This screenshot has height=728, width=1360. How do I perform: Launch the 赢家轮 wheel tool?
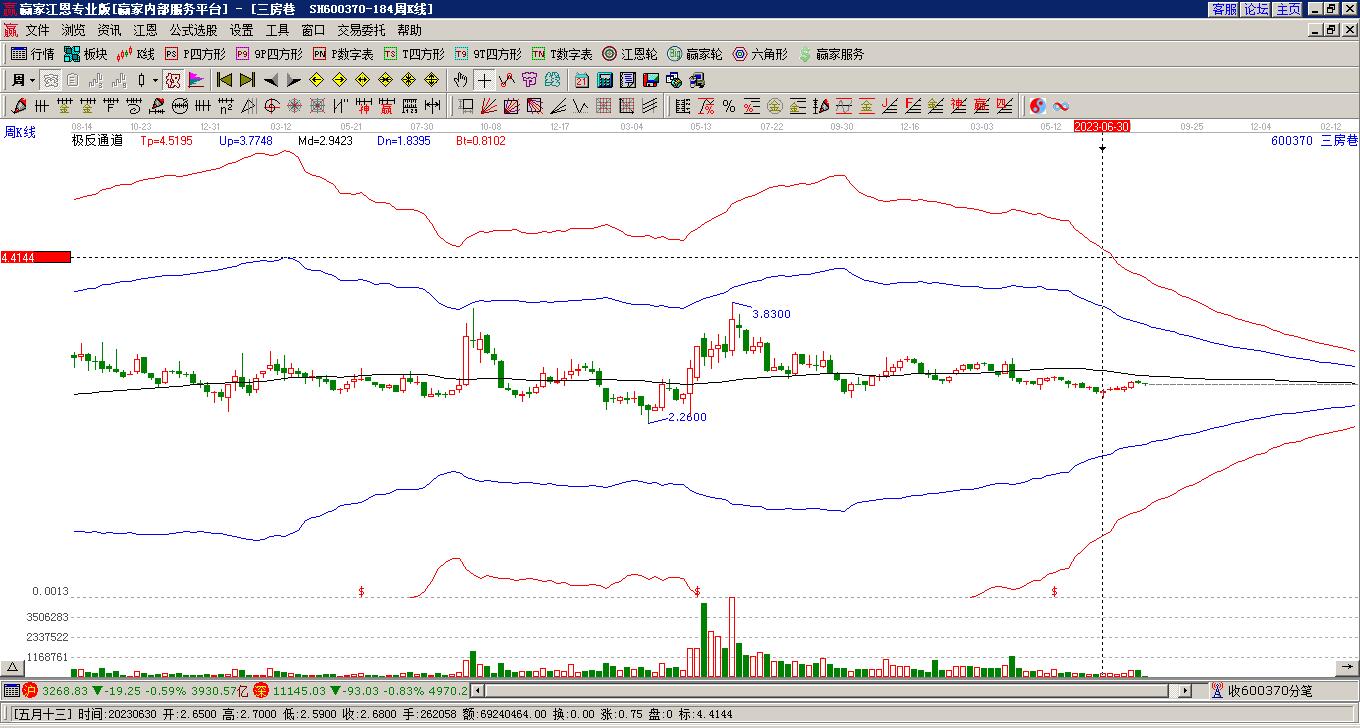(695, 54)
